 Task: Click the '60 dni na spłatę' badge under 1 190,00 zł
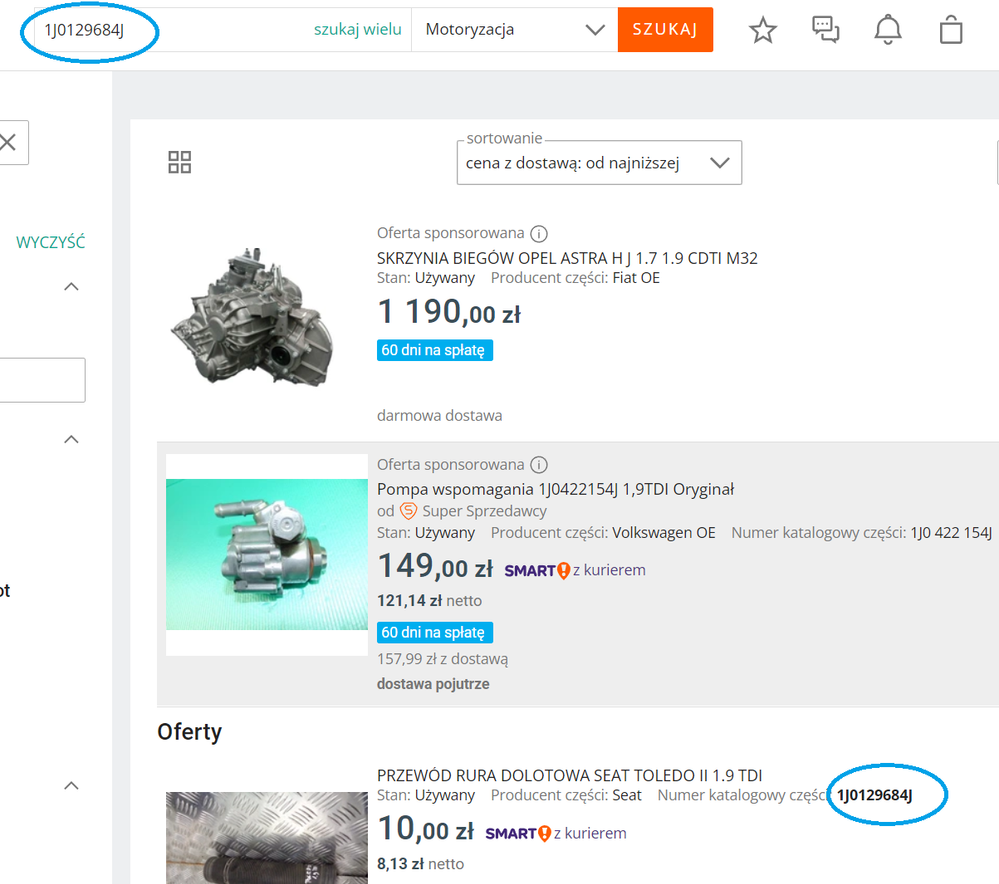(x=435, y=351)
